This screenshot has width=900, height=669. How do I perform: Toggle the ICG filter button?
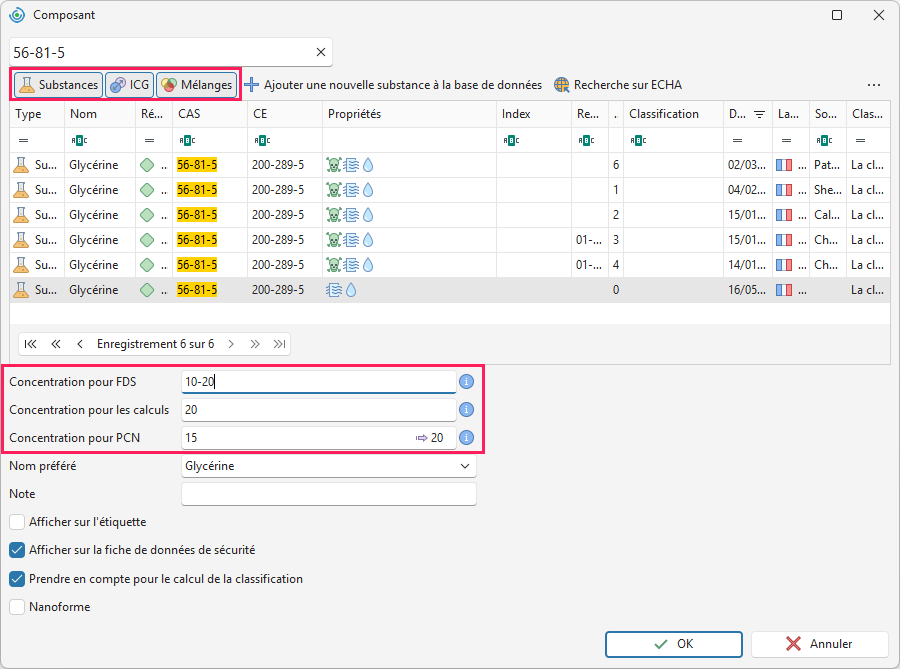click(130, 85)
